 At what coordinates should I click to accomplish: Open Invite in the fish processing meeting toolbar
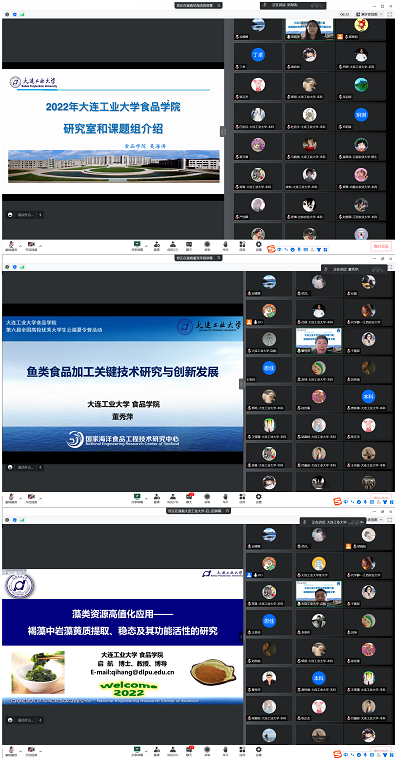click(x=157, y=498)
